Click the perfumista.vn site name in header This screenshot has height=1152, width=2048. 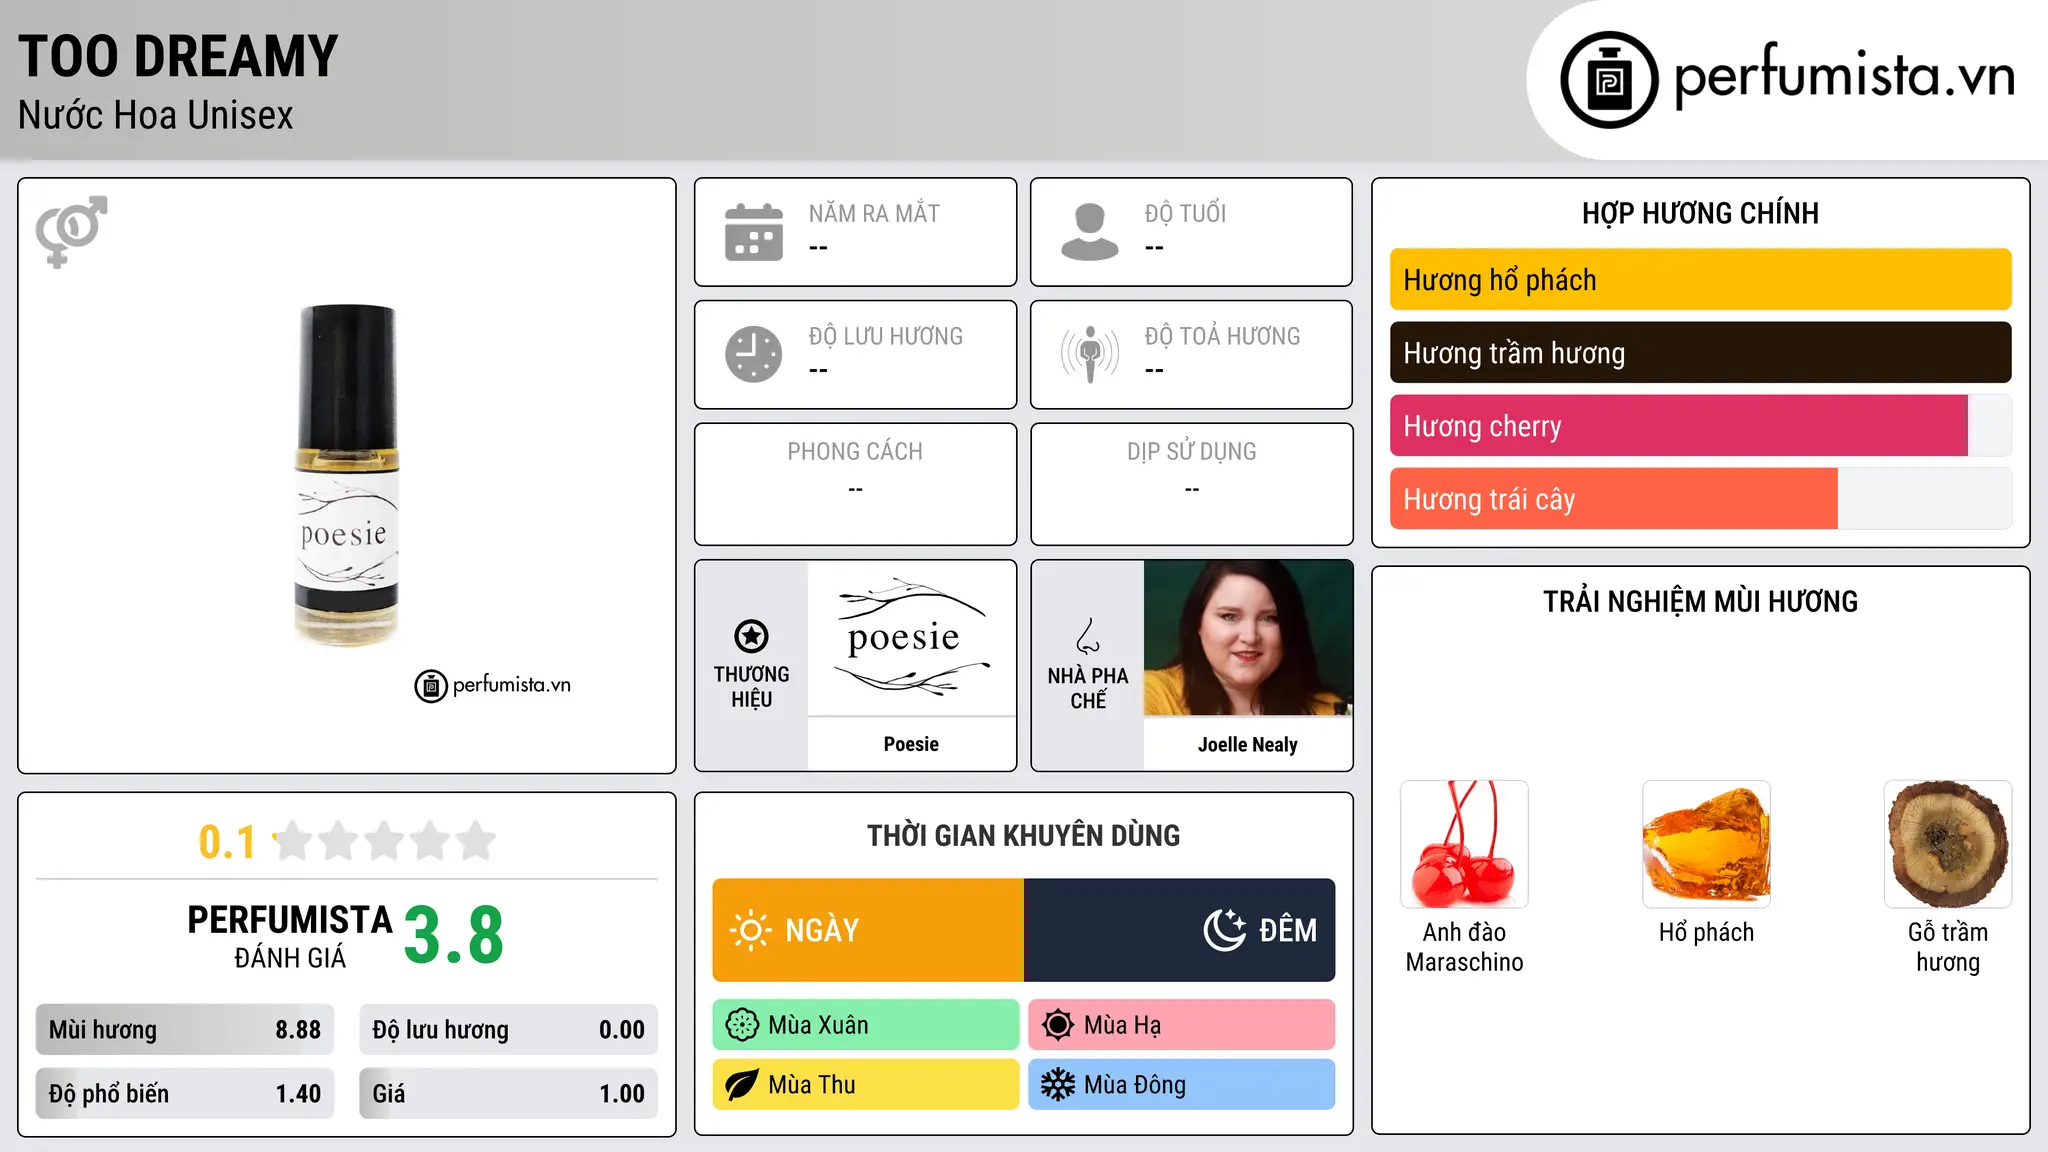(1844, 76)
